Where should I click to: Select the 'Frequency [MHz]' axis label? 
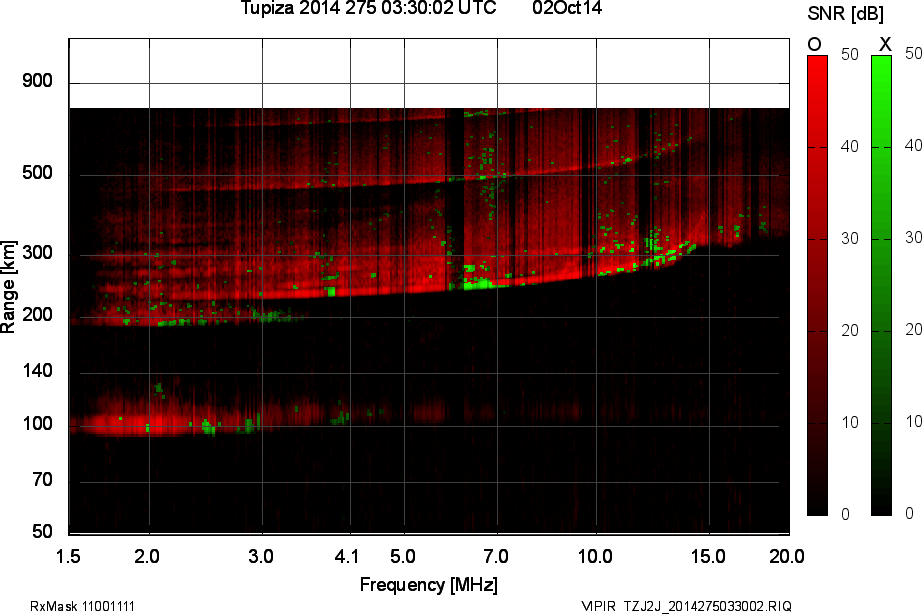(428, 584)
